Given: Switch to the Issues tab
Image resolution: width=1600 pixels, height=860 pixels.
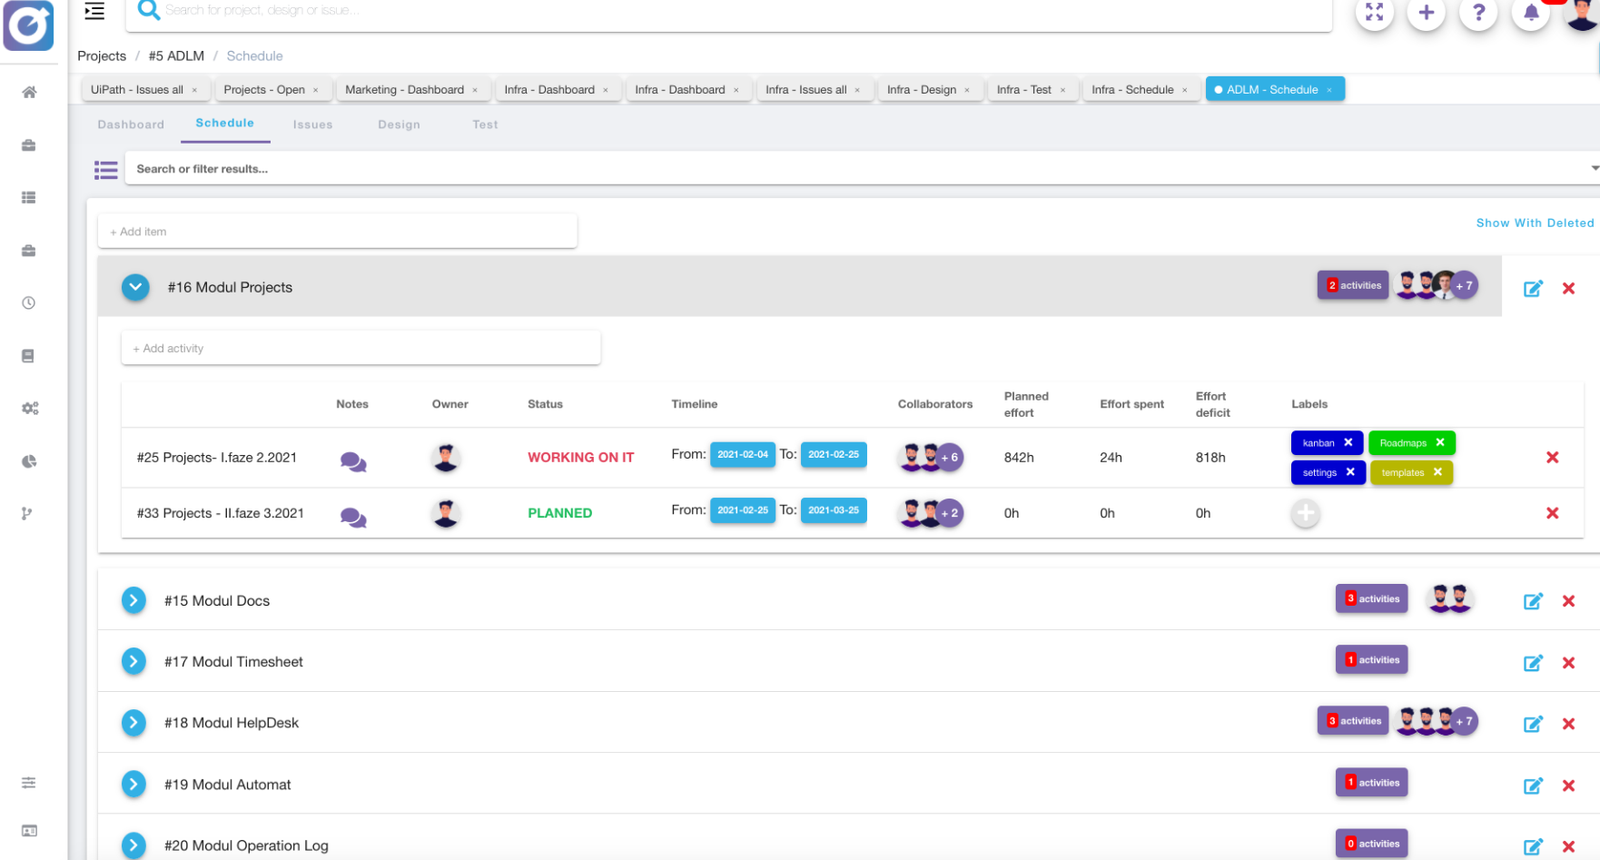Looking at the screenshot, I should point(312,125).
